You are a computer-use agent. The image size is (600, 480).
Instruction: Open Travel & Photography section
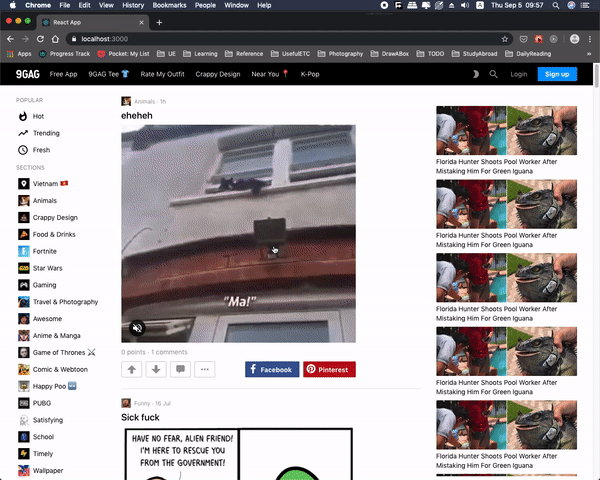pyautogui.click(x=58, y=302)
